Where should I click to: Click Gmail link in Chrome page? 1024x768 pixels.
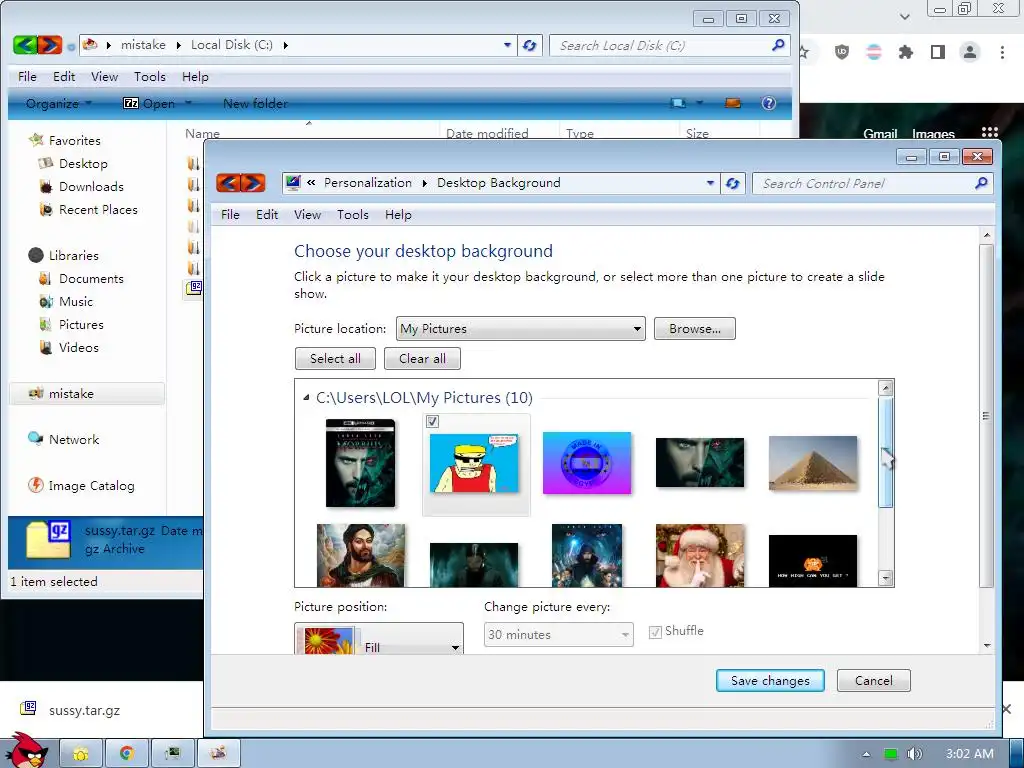tap(880, 134)
